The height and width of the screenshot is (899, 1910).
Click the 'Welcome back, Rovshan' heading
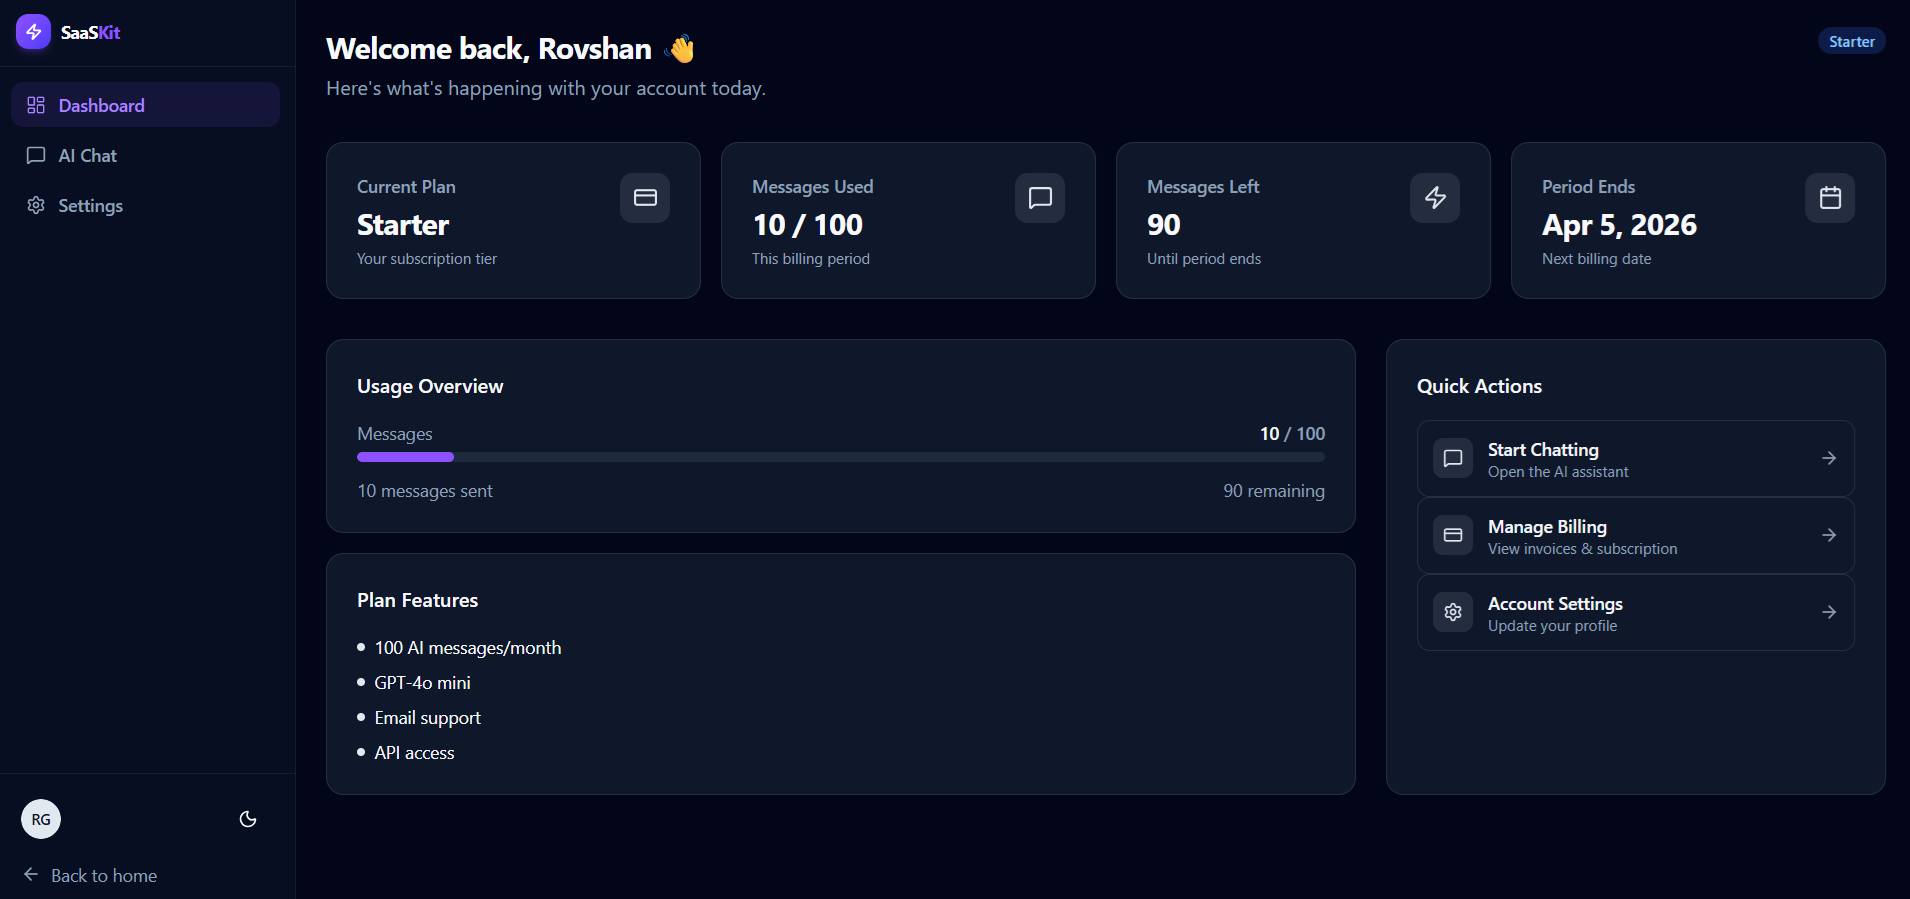click(x=489, y=48)
